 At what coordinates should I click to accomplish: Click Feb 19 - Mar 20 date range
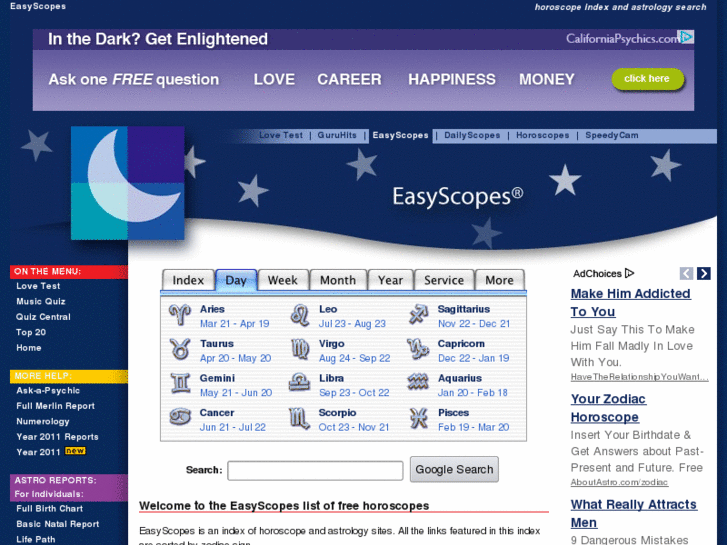[473, 427]
